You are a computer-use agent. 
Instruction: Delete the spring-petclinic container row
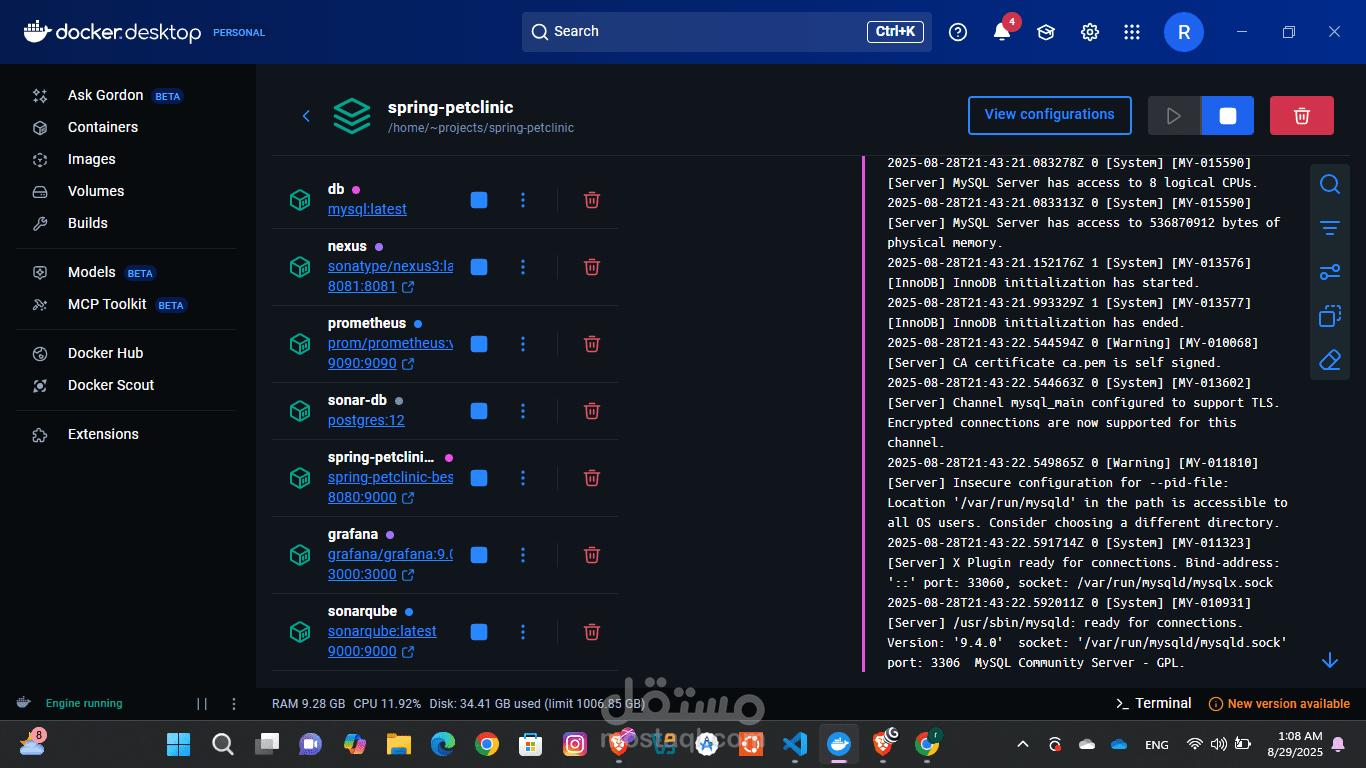coord(592,478)
